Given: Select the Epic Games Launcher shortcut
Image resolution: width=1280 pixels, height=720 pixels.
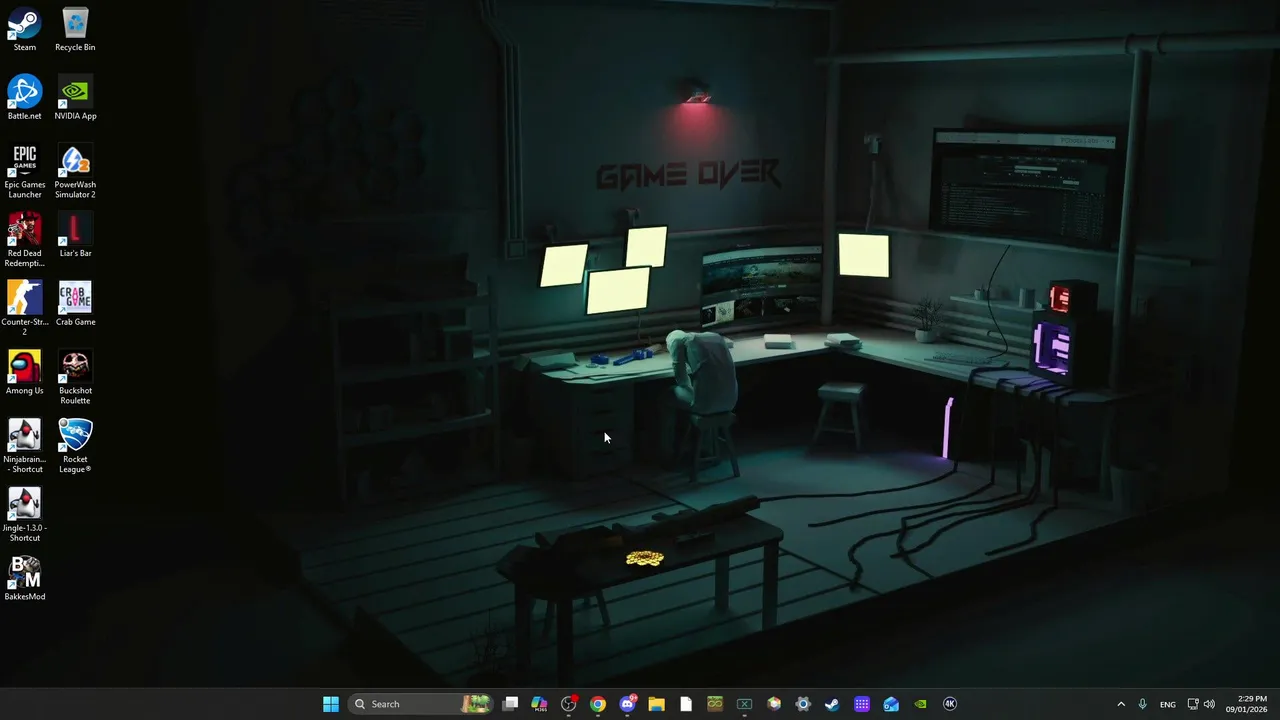Looking at the screenshot, I should (x=25, y=172).
